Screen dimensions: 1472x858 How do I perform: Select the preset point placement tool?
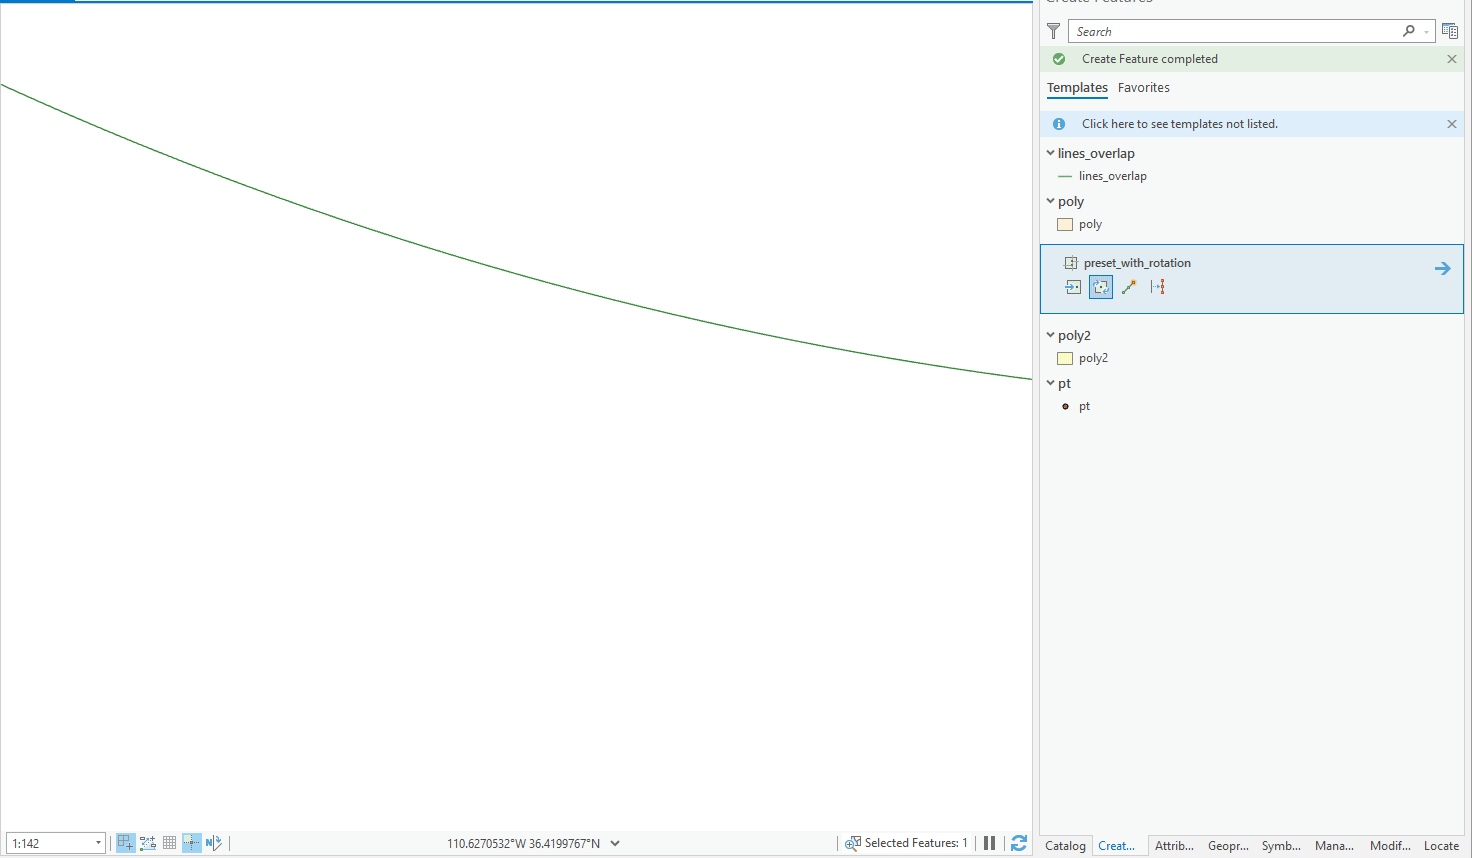pyautogui.click(x=1073, y=287)
